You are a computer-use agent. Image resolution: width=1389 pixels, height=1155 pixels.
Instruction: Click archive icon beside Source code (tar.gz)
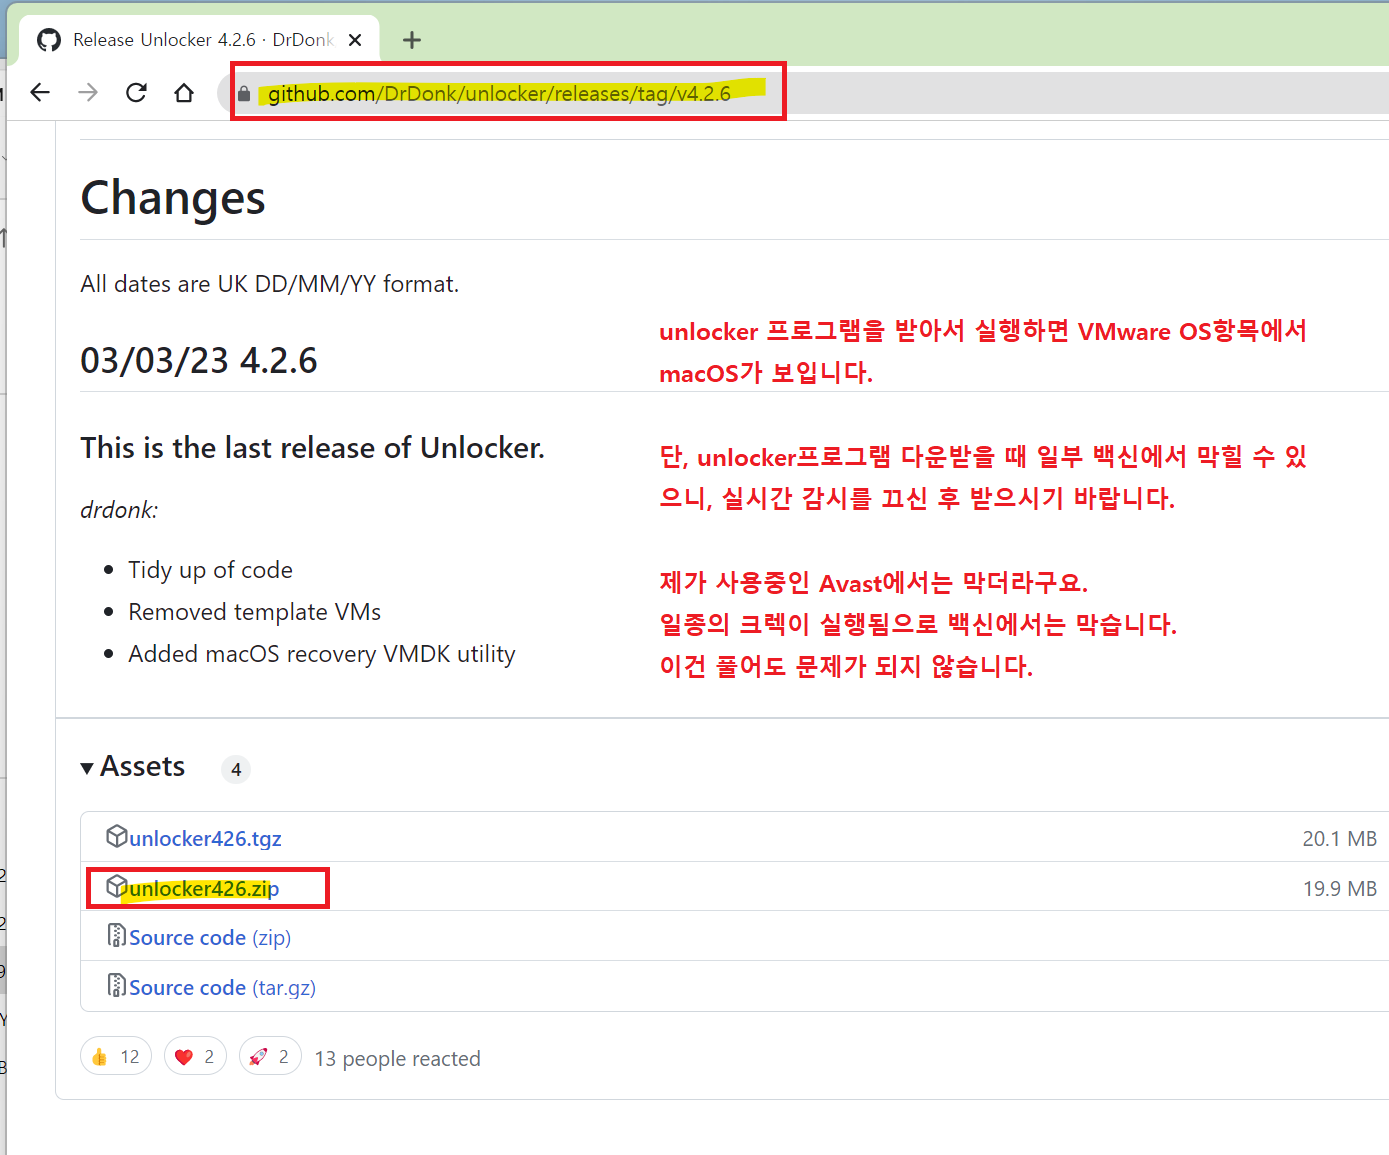[117, 986]
